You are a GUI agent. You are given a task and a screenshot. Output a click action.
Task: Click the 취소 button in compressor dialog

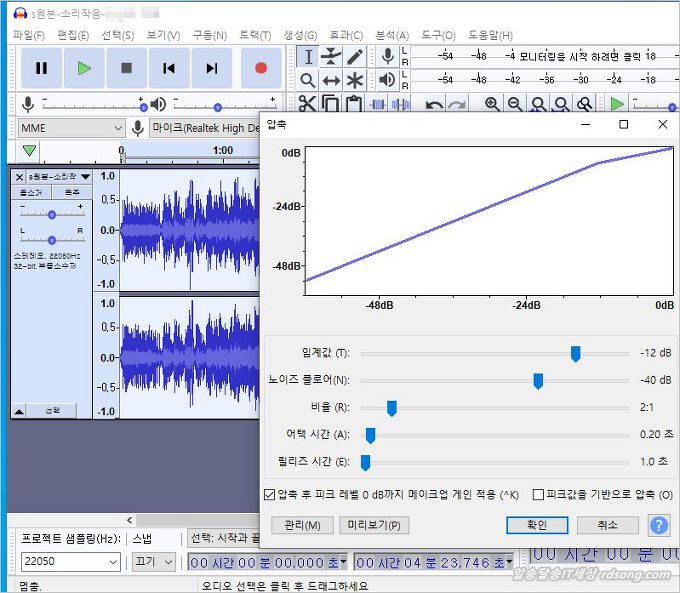(608, 525)
